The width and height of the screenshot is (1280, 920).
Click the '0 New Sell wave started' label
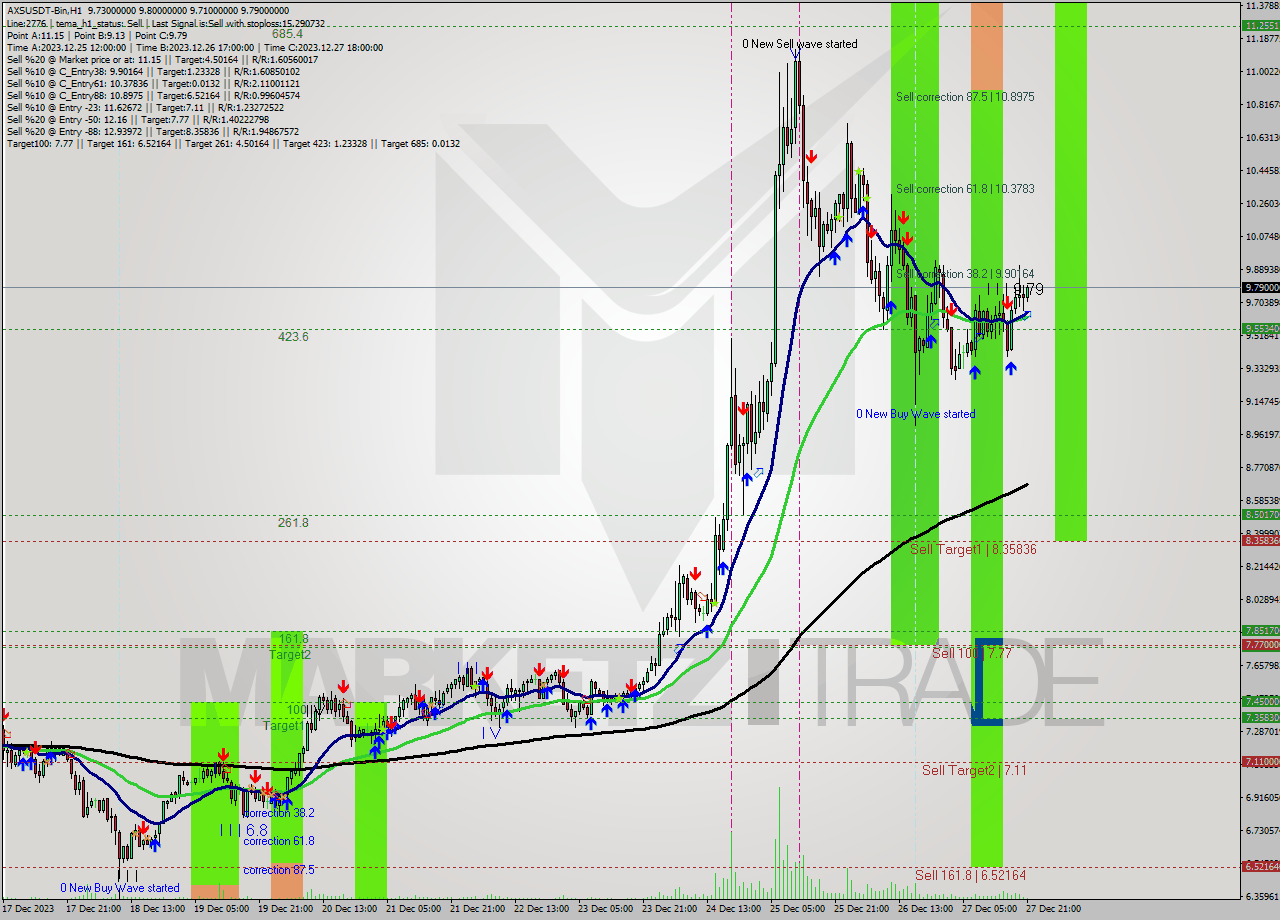point(799,44)
